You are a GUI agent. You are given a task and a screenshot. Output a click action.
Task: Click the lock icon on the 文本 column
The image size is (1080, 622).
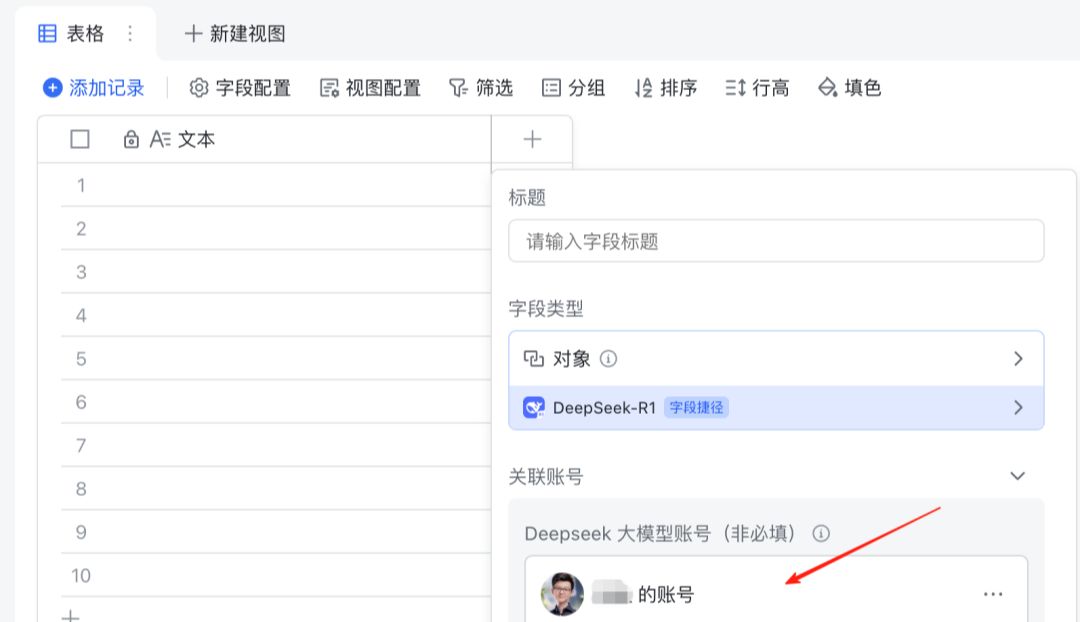[x=131, y=140]
